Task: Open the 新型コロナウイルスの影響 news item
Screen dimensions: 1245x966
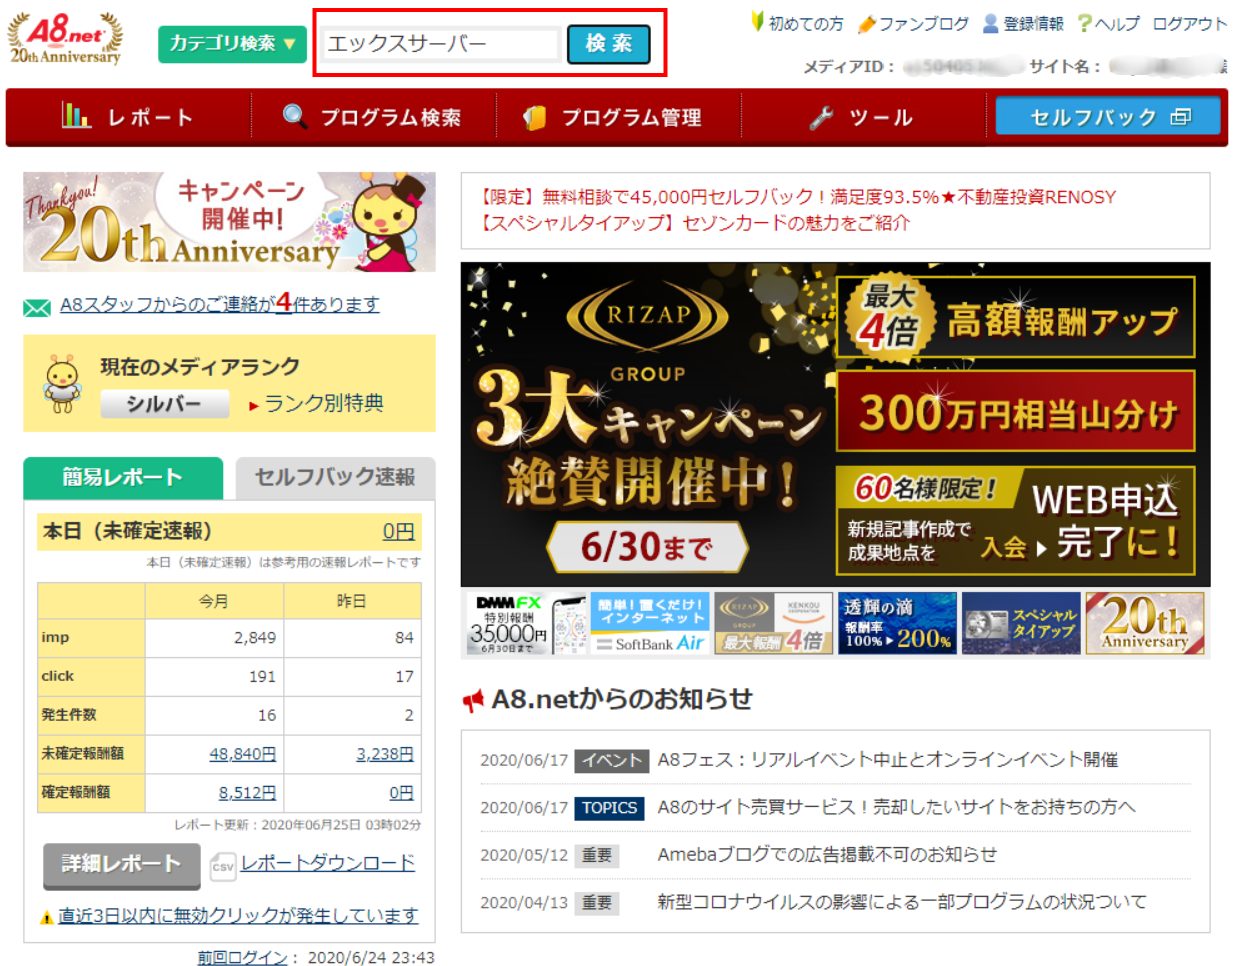Action: 902,902
